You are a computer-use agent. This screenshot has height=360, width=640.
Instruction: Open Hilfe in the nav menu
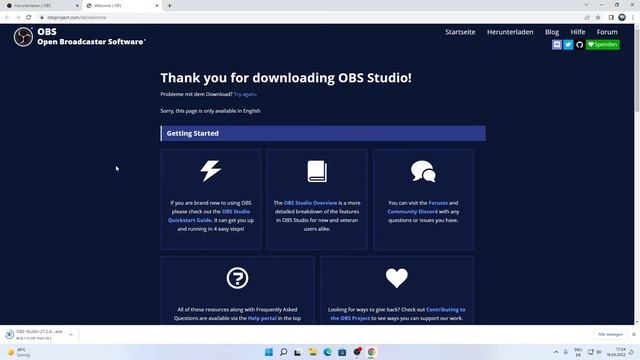[x=578, y=32]
